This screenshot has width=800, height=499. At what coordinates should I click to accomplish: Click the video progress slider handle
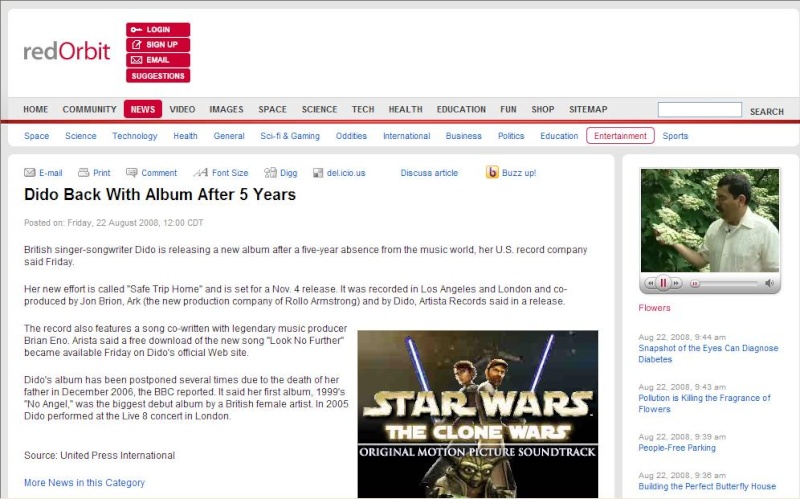(x=694, y=283)
